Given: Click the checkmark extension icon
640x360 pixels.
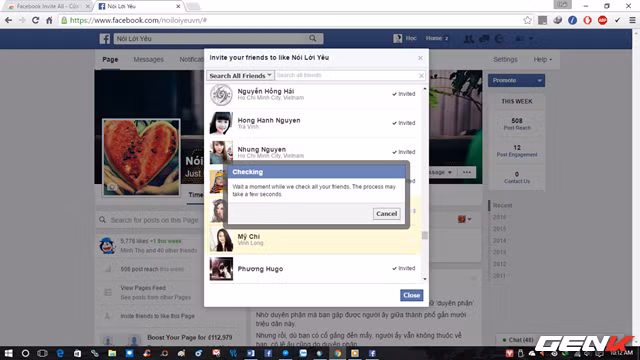Looking at the screenshot, I should click(617, 20).
